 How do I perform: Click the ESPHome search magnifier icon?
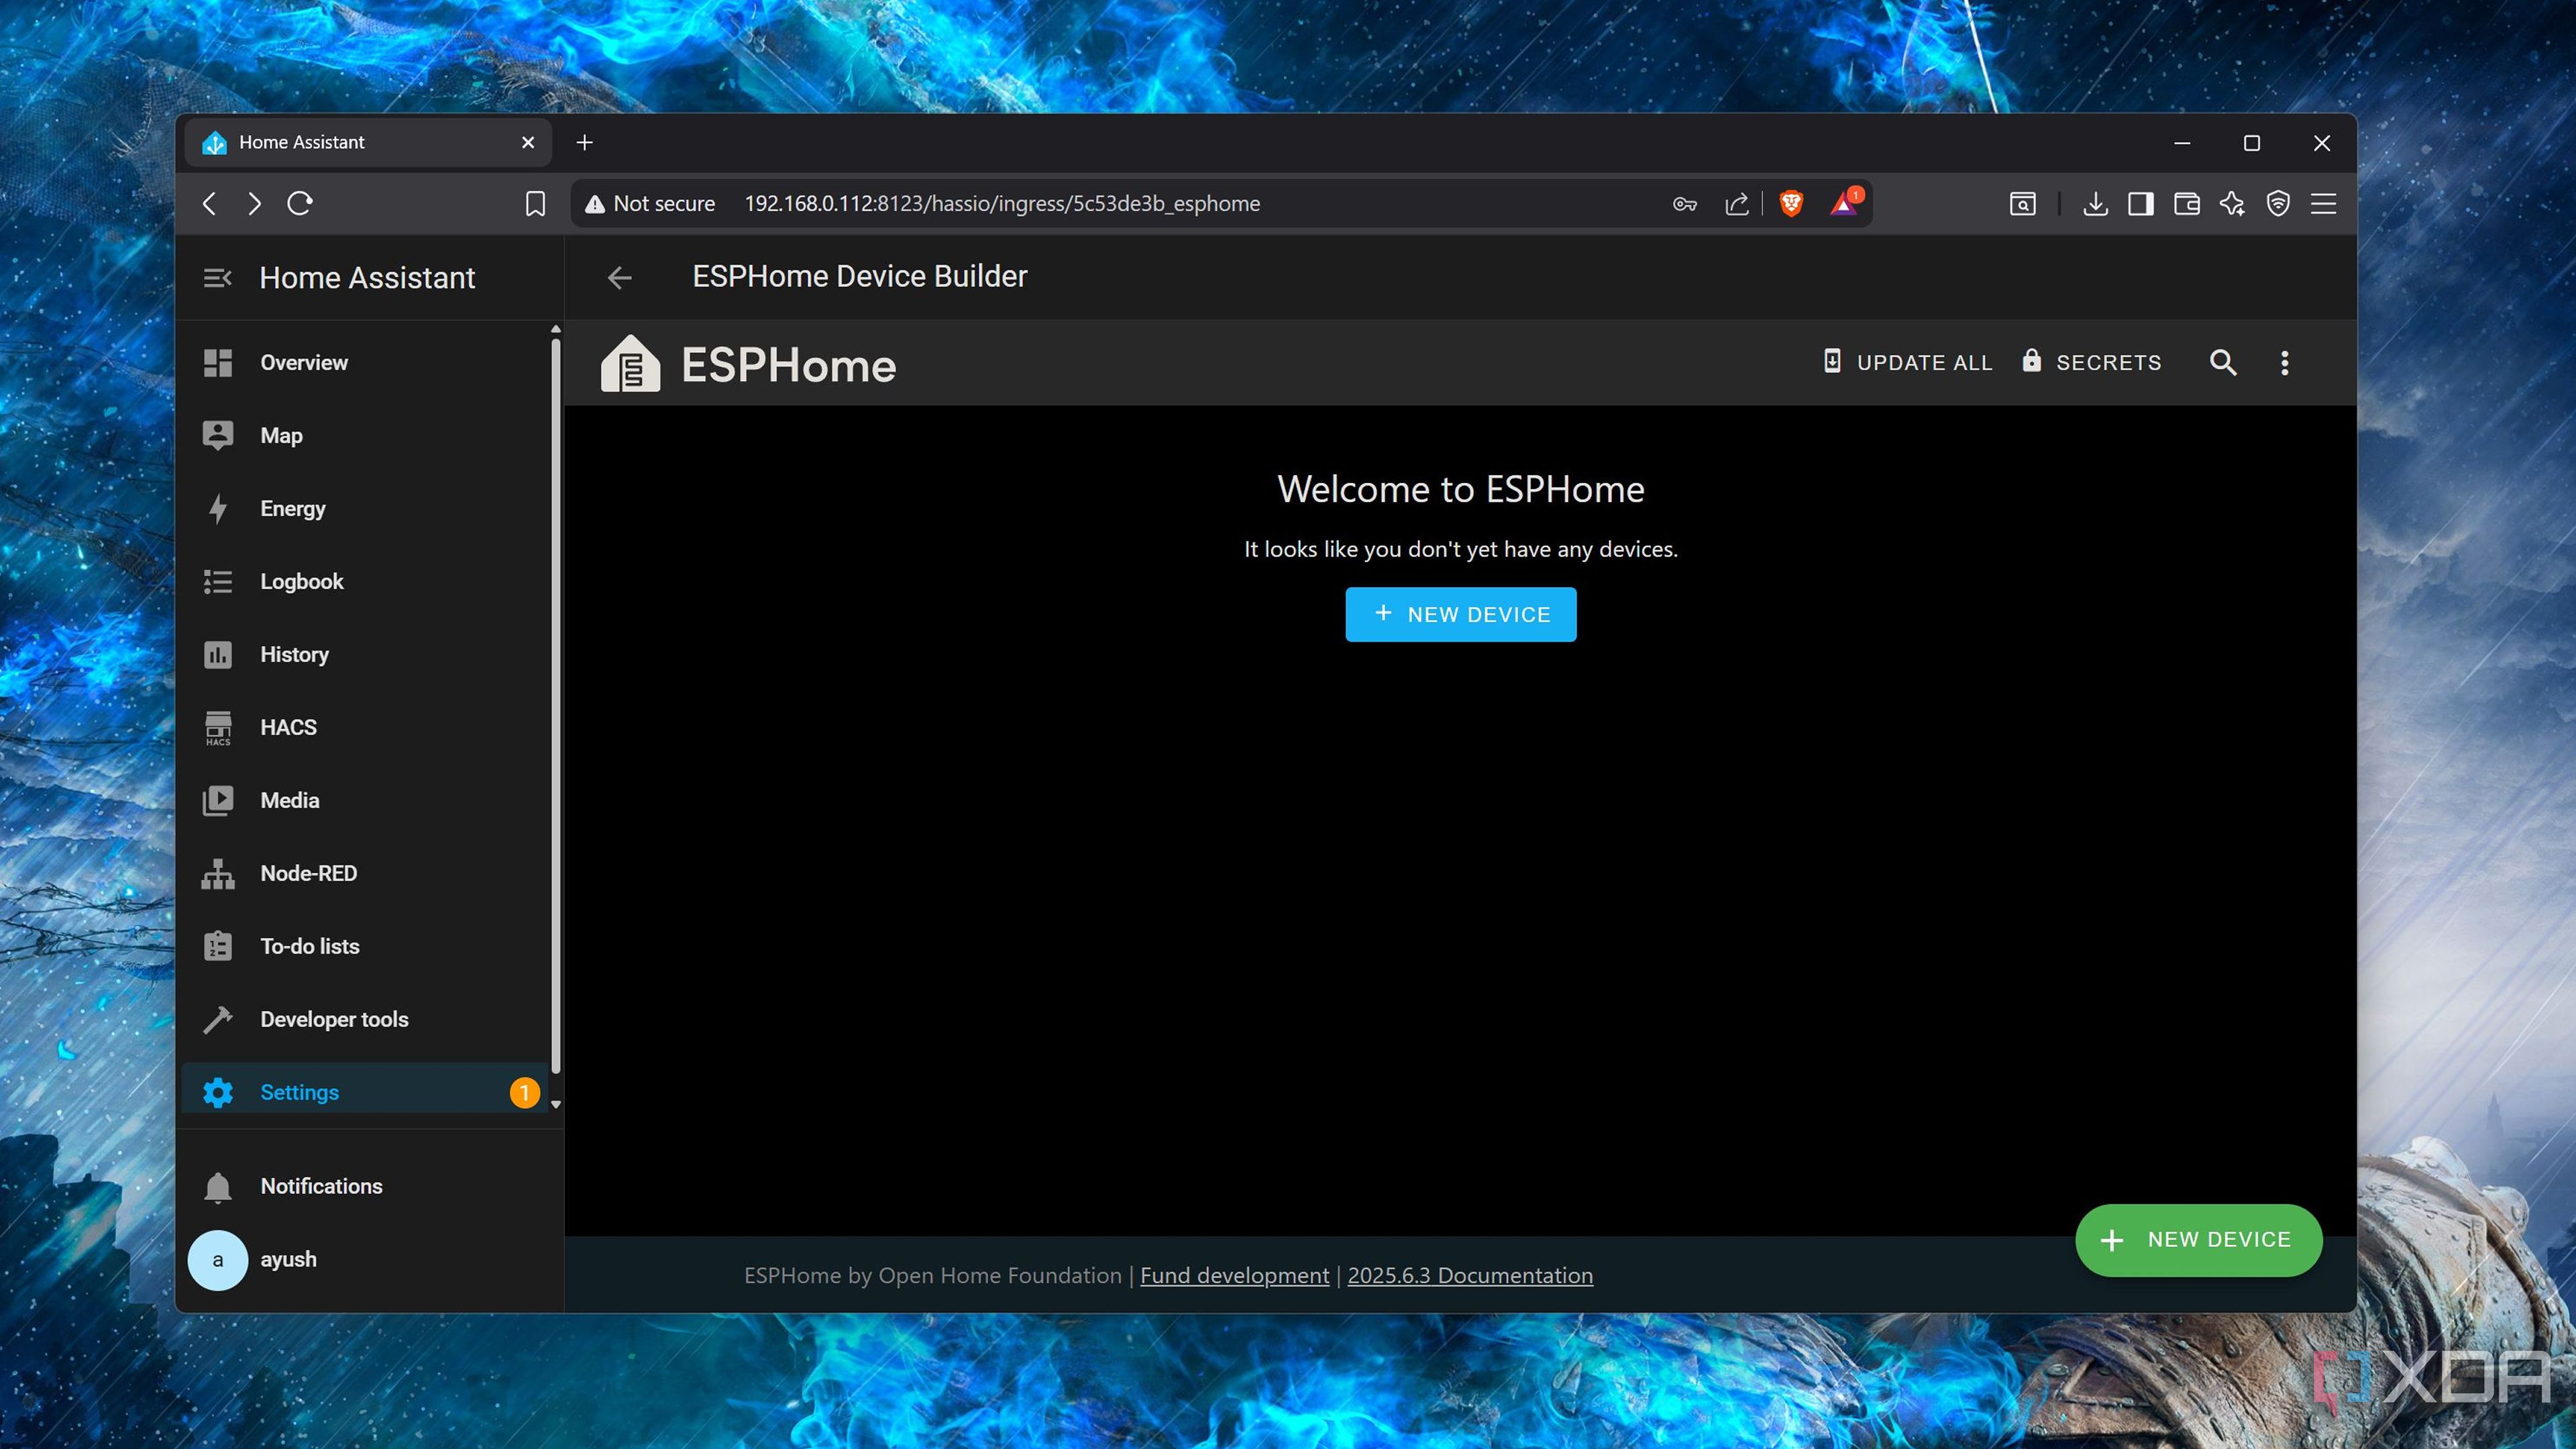[2222, 363]
